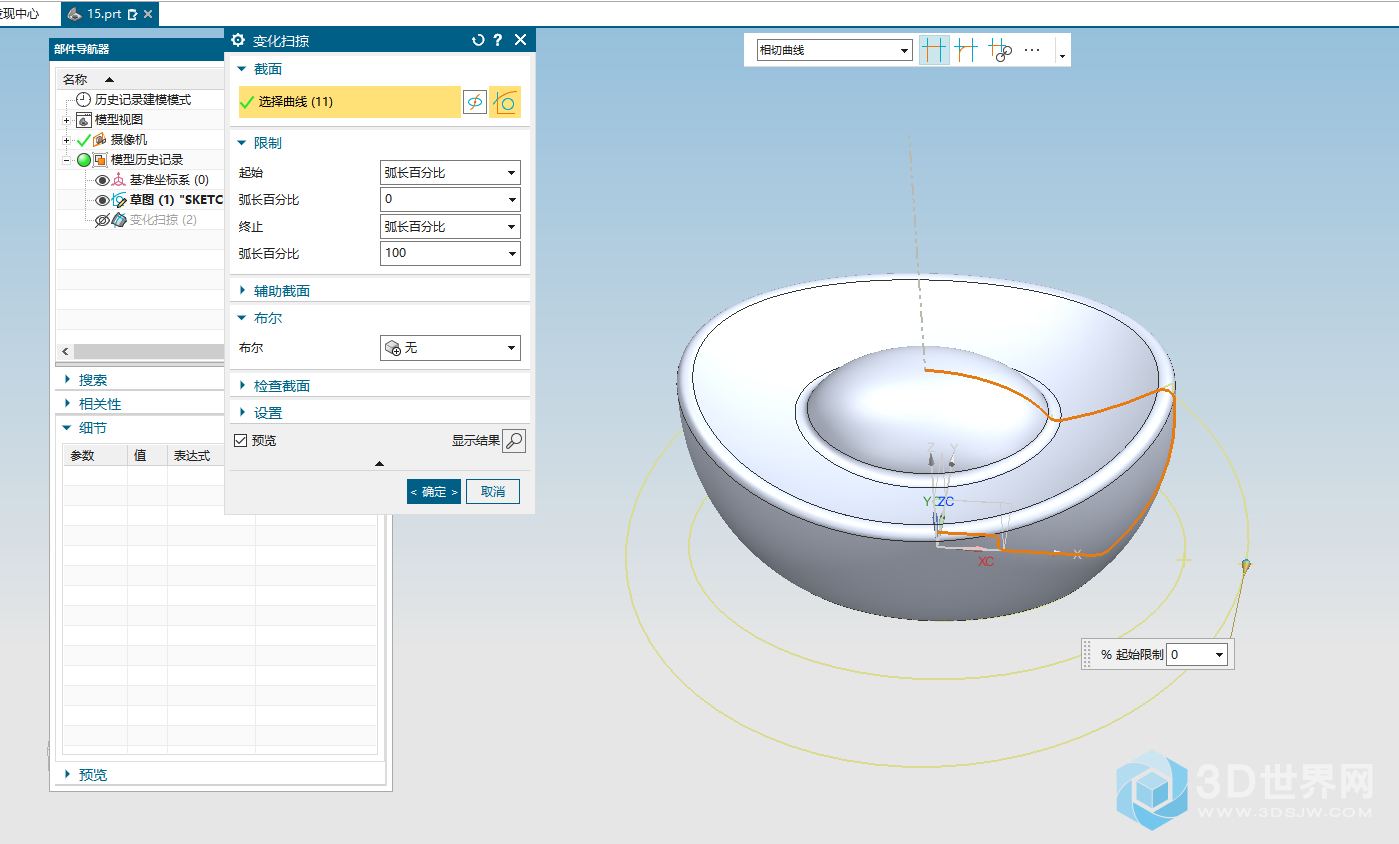Enable the chain within feature icon
Image resolution: width=1399 pixels, height=844 pixels.
(x=1000, y=50)
